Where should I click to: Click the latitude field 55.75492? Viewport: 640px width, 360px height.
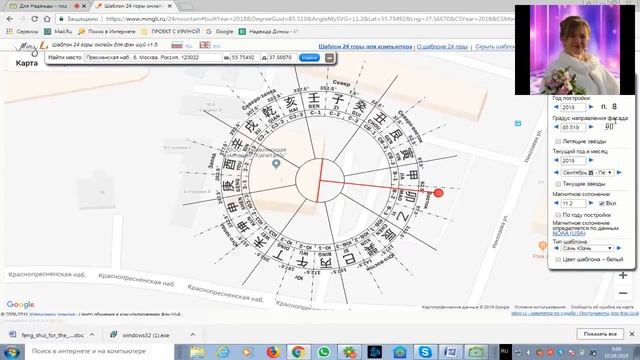tap(245, 58)
